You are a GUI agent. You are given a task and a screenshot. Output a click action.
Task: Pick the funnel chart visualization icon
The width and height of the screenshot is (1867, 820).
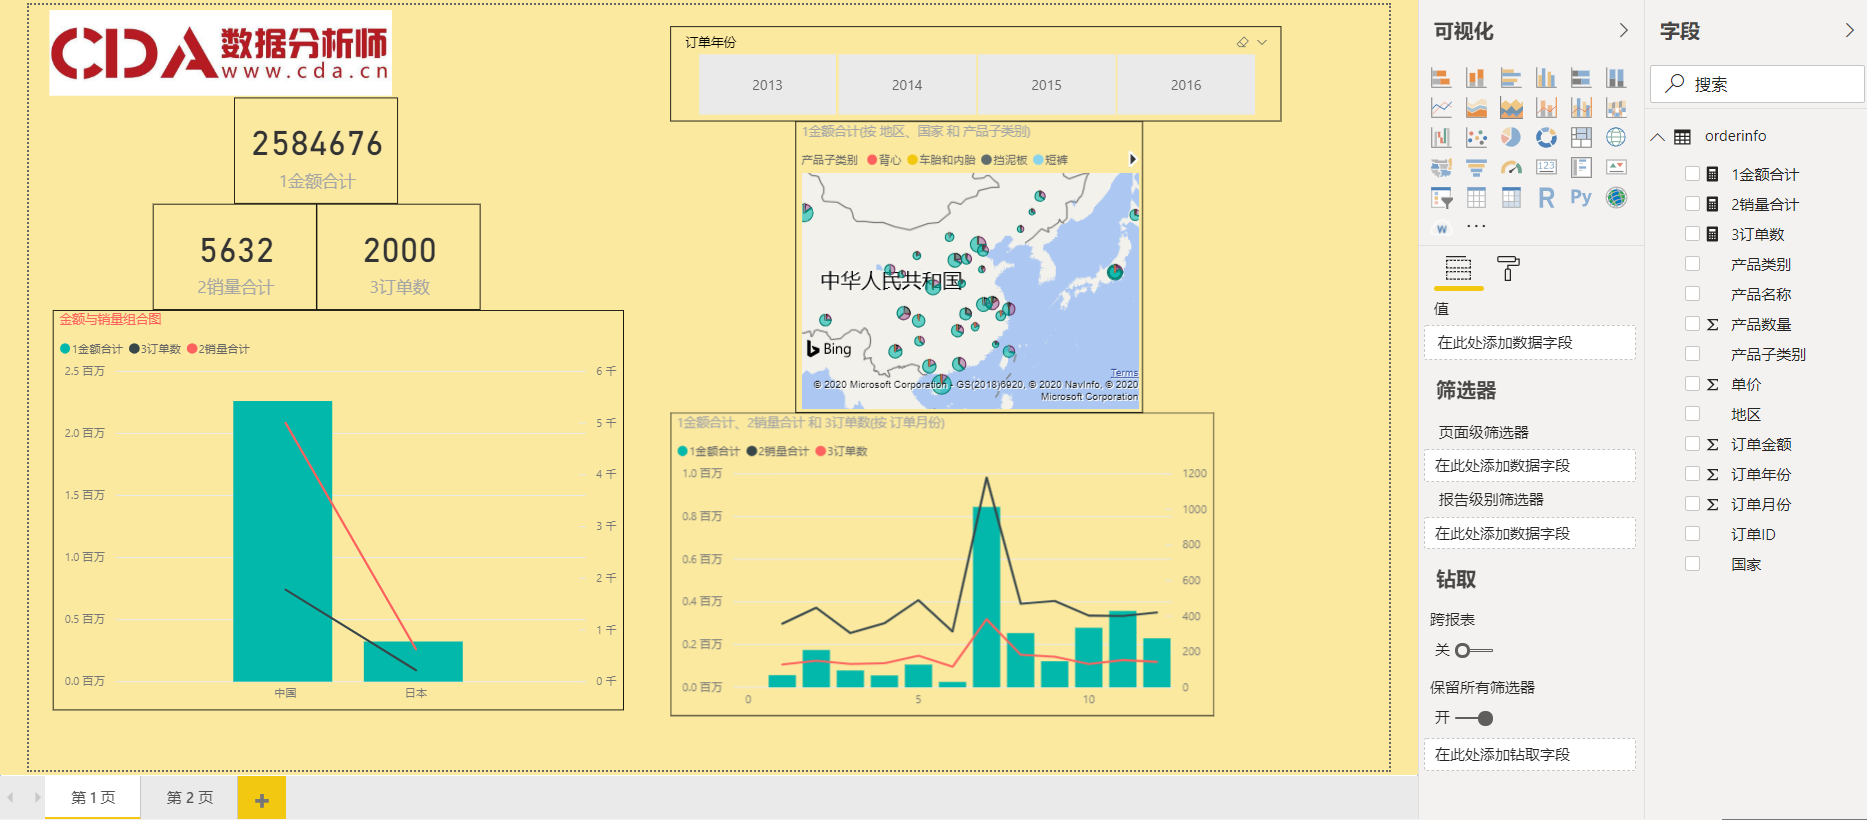[x=1476, y=168]
